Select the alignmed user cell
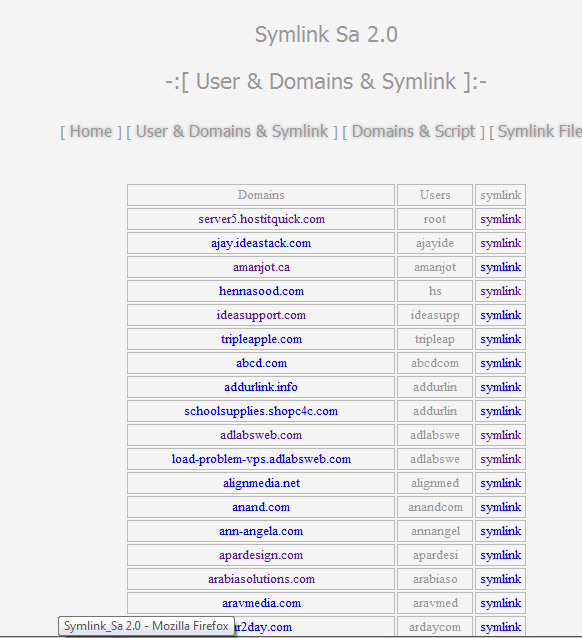Image resolution: width=582 pixels, height=638 pixels. pos(435,483)
